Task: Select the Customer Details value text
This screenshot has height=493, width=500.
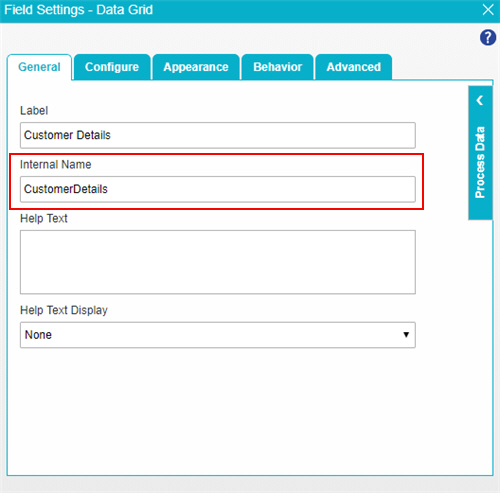Action: tap(67, 135)
